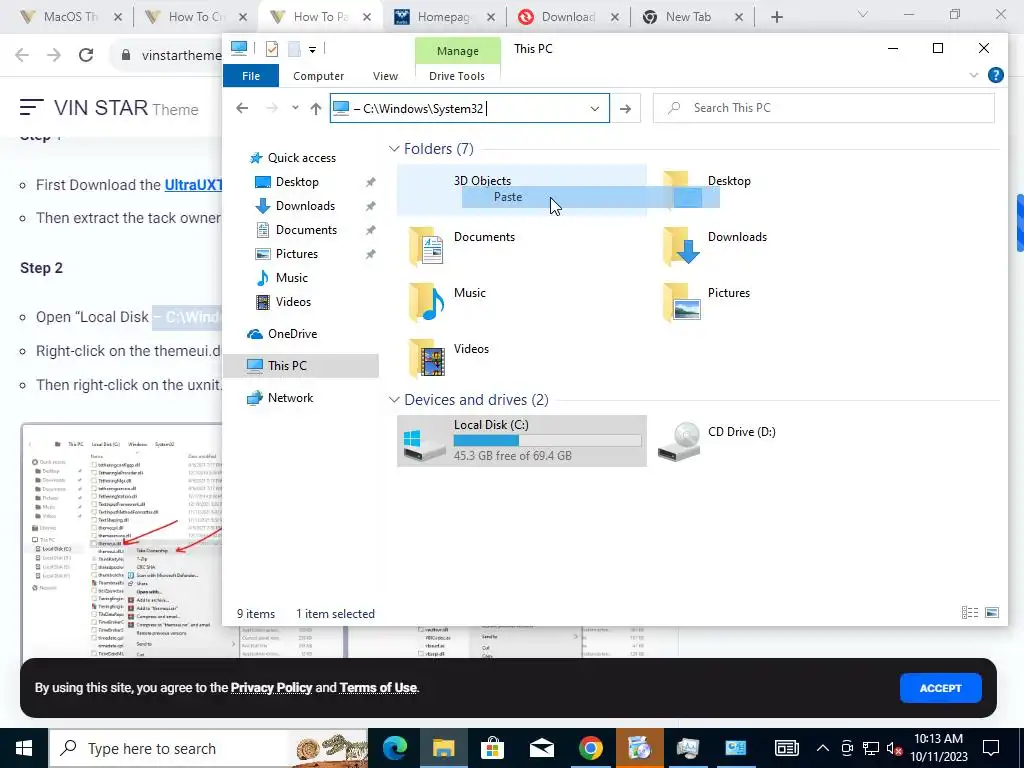Switch to the Homepage browser tab
The image size is (1024, 768).
(x=443, y=17)
